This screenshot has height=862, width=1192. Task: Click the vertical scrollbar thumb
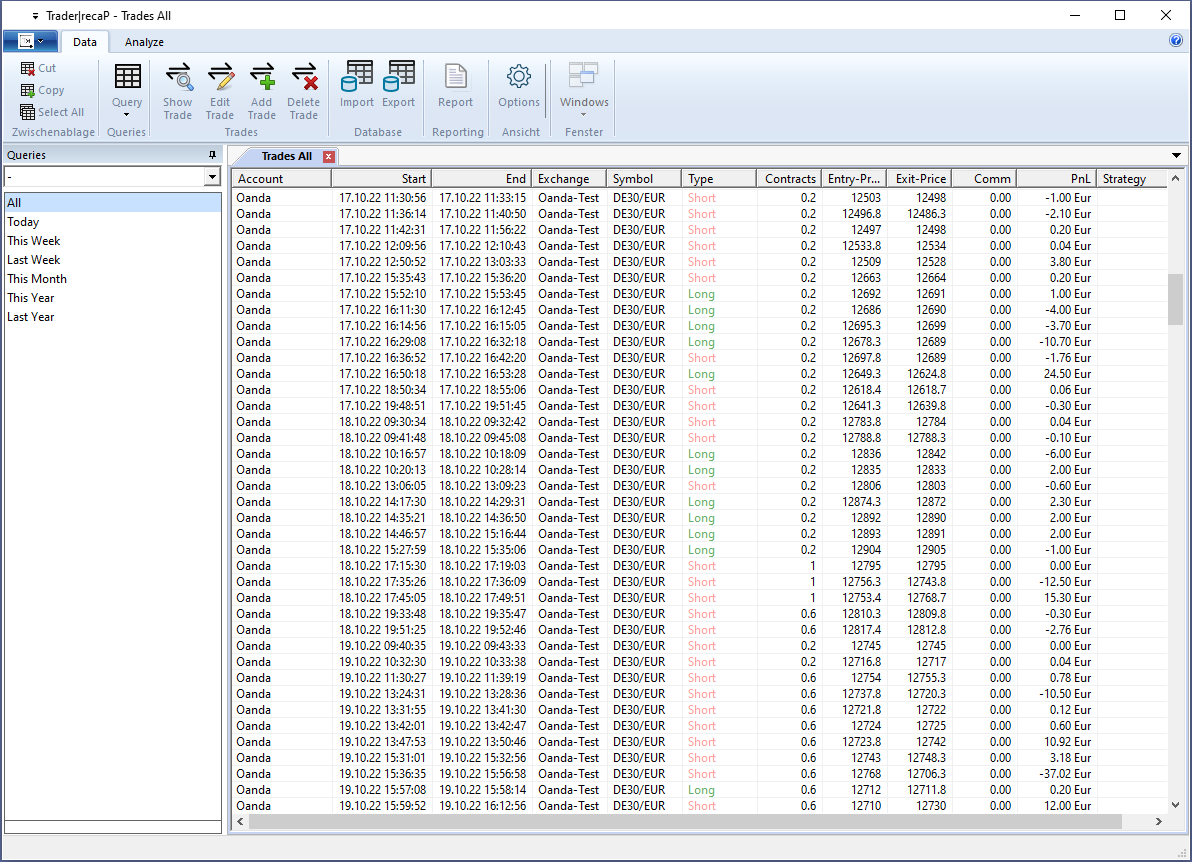[1175, 299]
